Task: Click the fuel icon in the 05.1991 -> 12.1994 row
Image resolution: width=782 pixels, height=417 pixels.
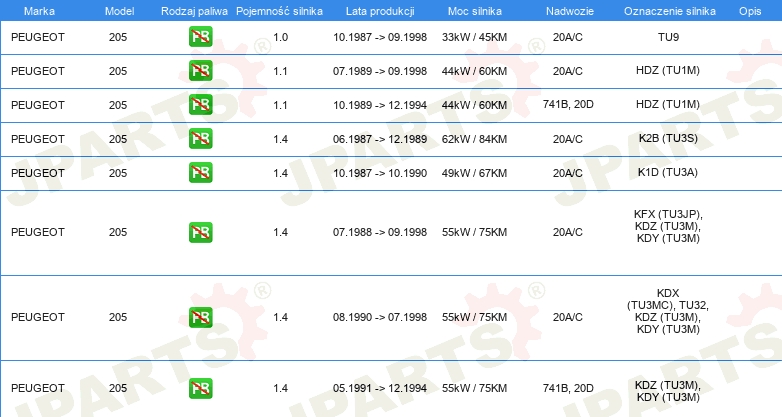Action: click(200, 388)
